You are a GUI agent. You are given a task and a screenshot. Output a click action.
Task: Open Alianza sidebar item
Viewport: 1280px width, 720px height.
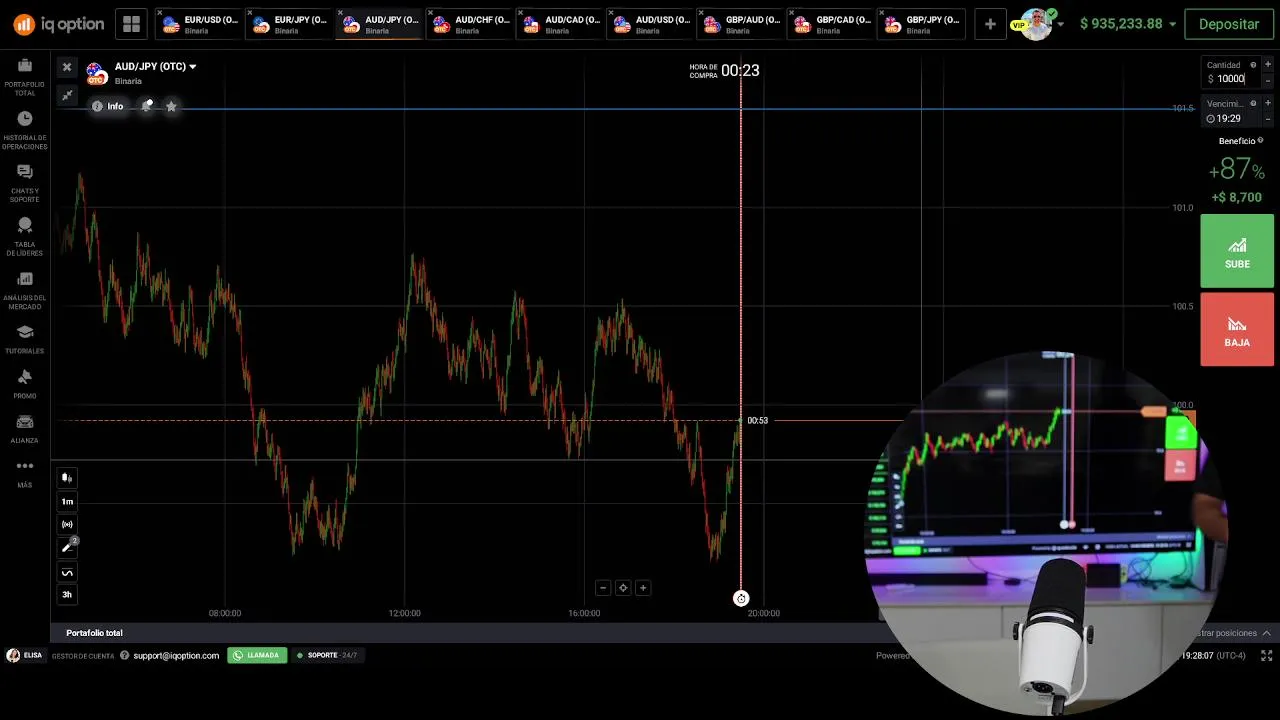25,428
